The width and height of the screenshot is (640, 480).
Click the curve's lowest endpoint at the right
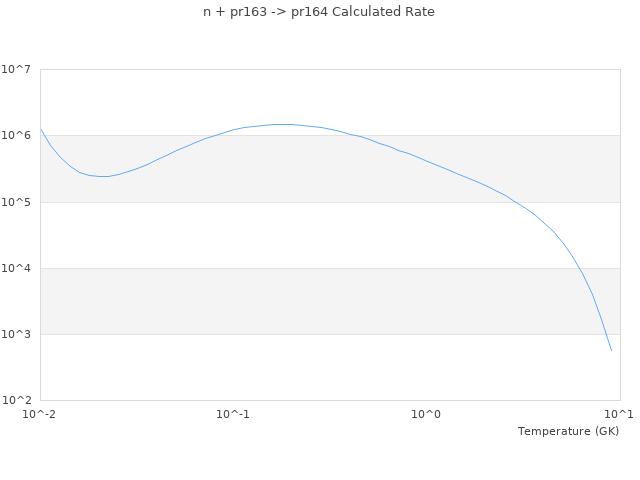point(611,351)
